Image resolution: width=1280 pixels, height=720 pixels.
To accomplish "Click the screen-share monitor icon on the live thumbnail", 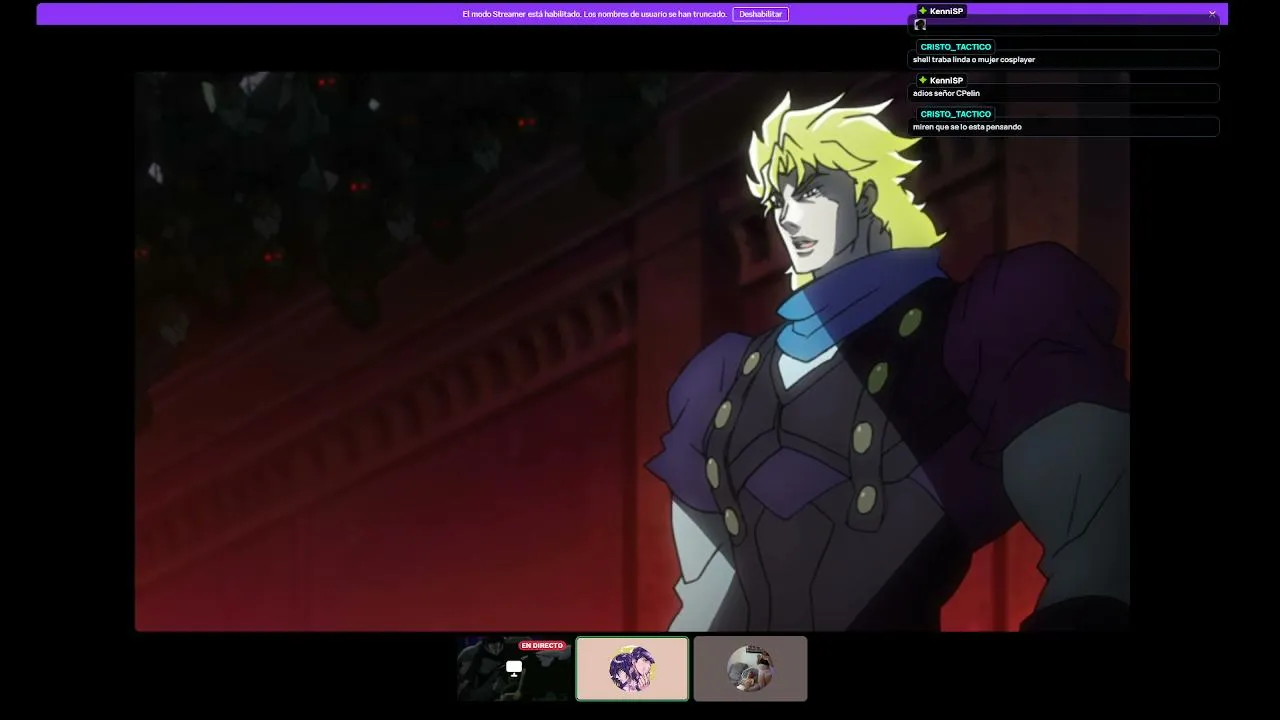I will click(x=514, y=668).
